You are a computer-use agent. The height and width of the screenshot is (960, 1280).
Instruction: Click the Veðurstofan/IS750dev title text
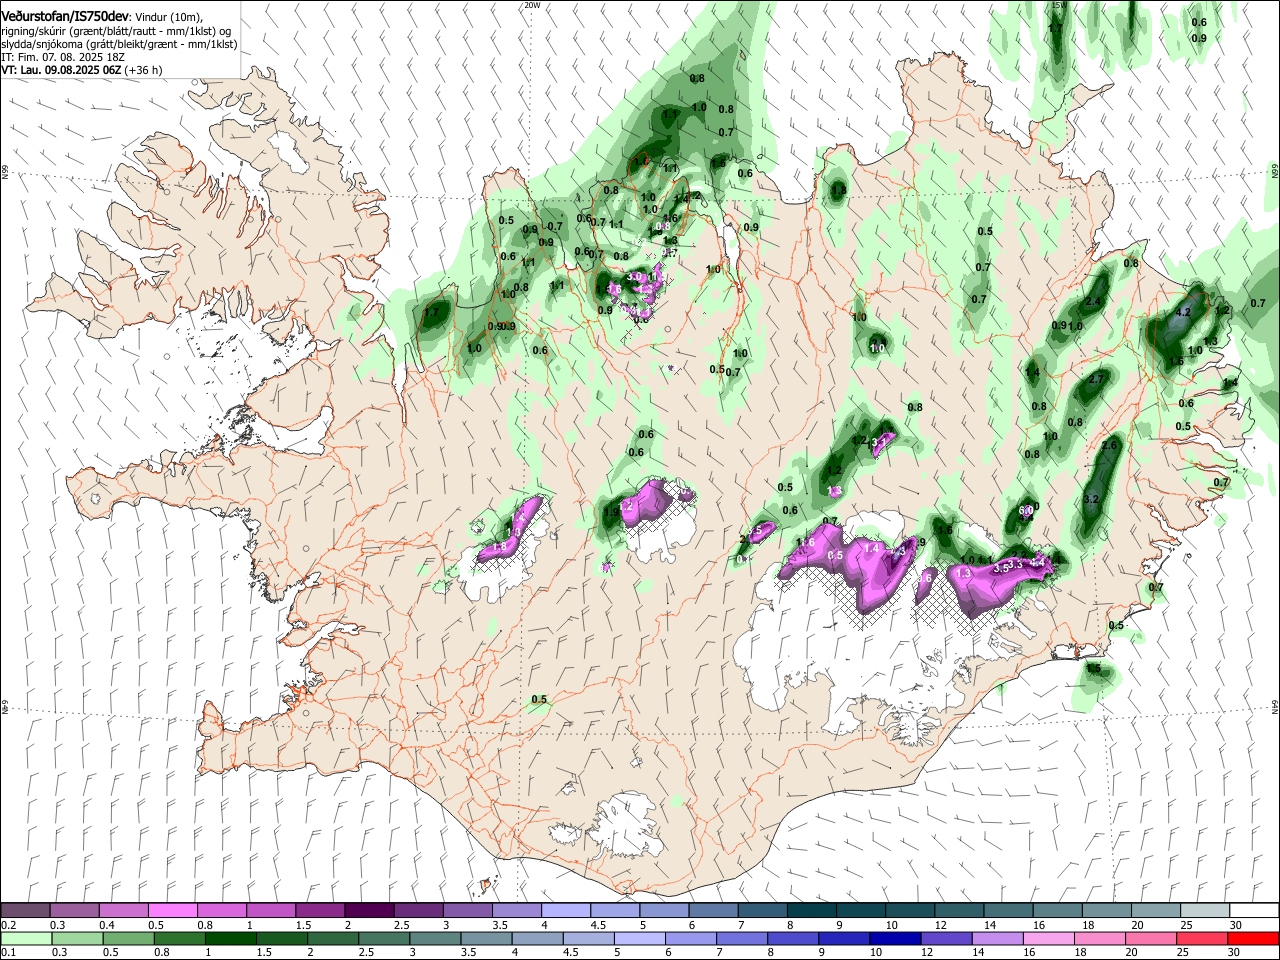(65, 17)
